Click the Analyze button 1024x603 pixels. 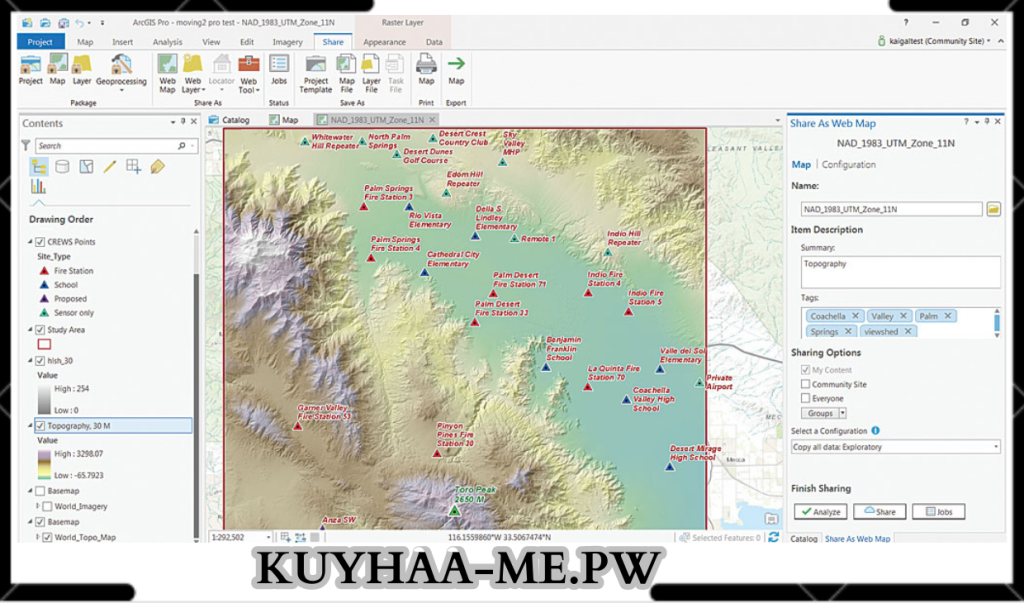click(820, 512)
